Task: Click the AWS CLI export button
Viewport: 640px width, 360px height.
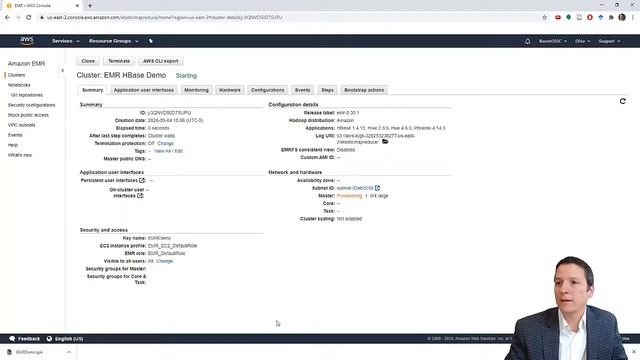Action: 160,61
